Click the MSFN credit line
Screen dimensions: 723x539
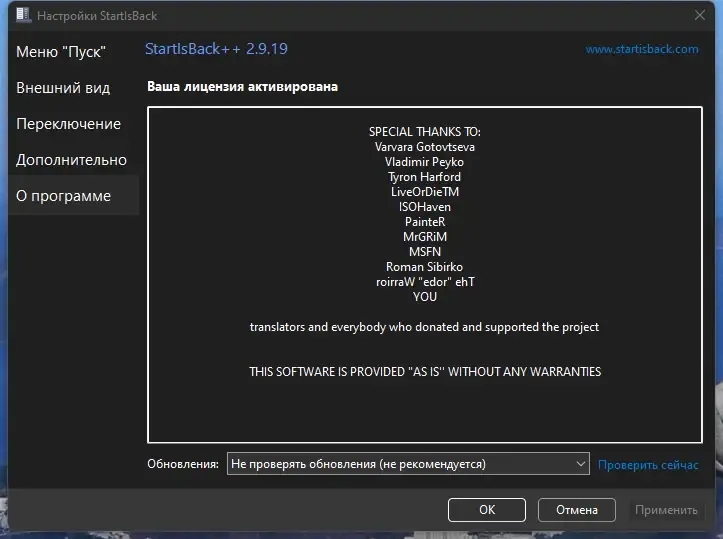(x=425, y=252)
